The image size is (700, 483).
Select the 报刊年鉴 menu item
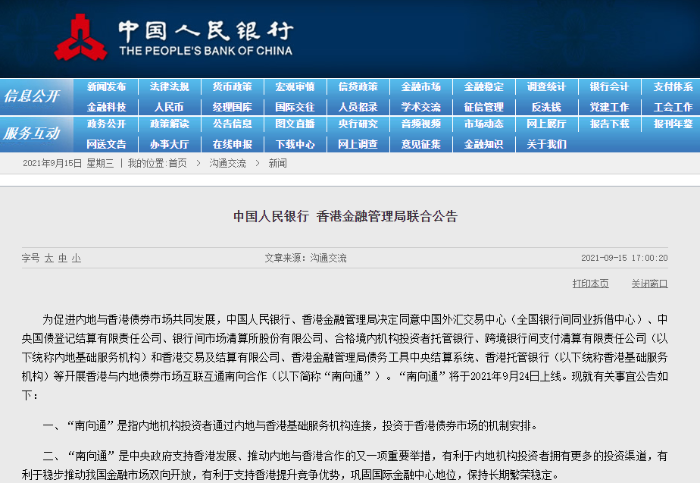(673, 124)
